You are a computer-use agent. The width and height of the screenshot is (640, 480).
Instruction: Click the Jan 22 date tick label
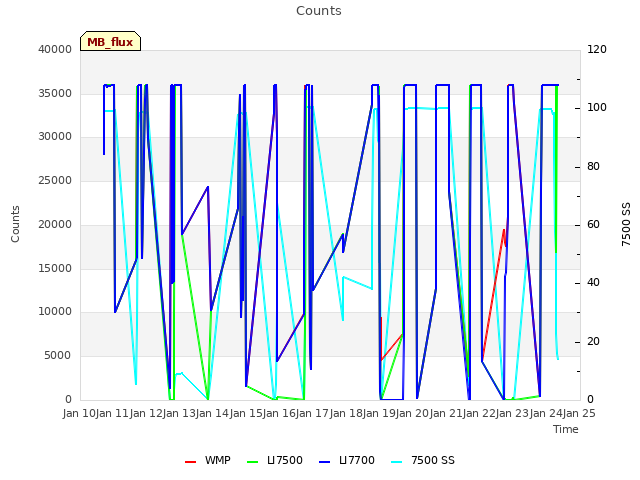479,413
